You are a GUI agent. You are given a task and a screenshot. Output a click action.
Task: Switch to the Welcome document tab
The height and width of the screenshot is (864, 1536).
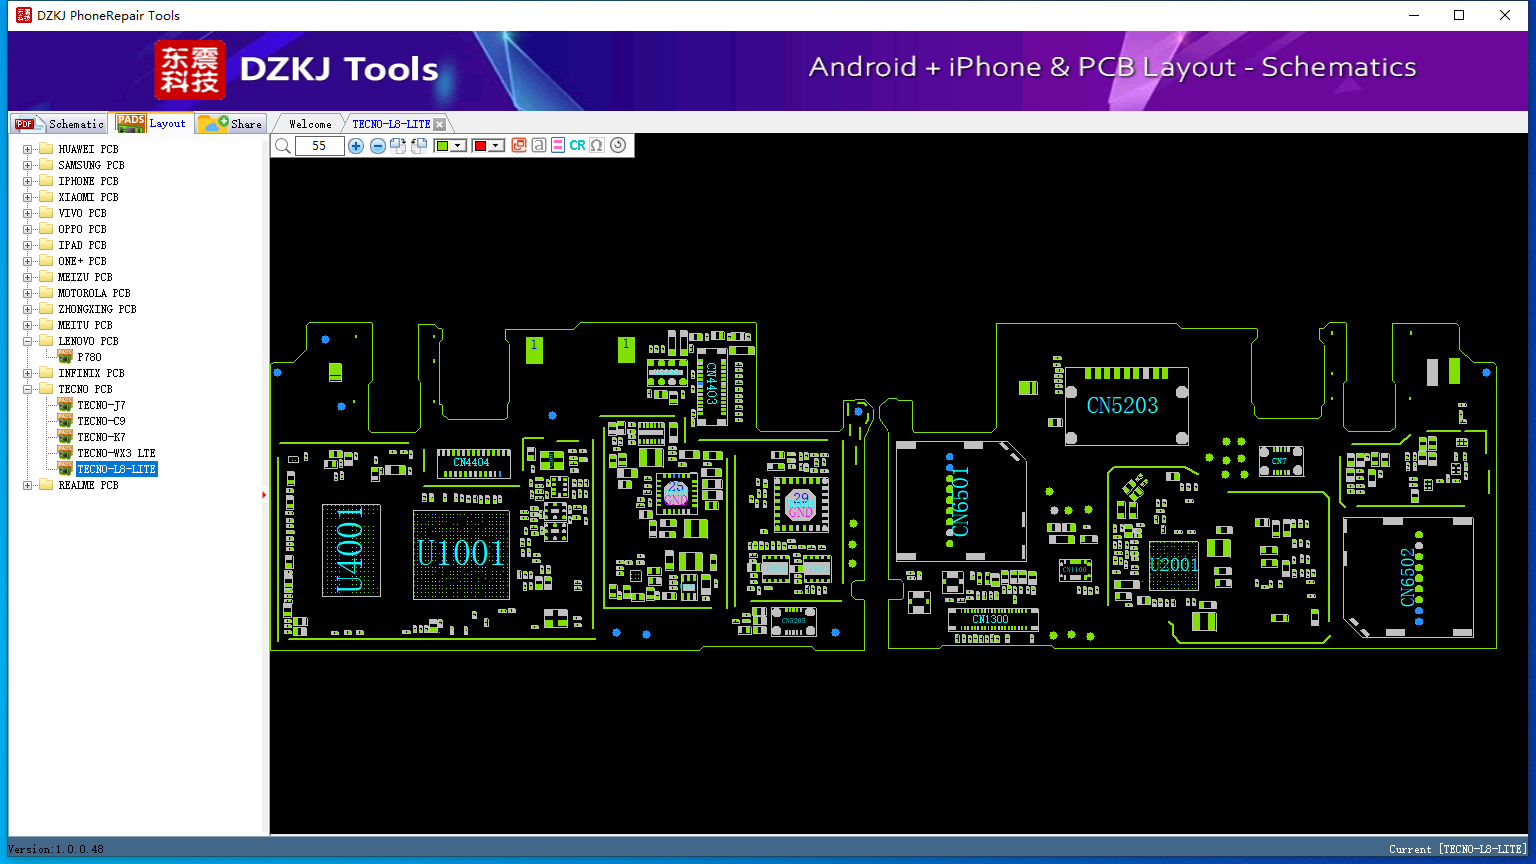310,124
